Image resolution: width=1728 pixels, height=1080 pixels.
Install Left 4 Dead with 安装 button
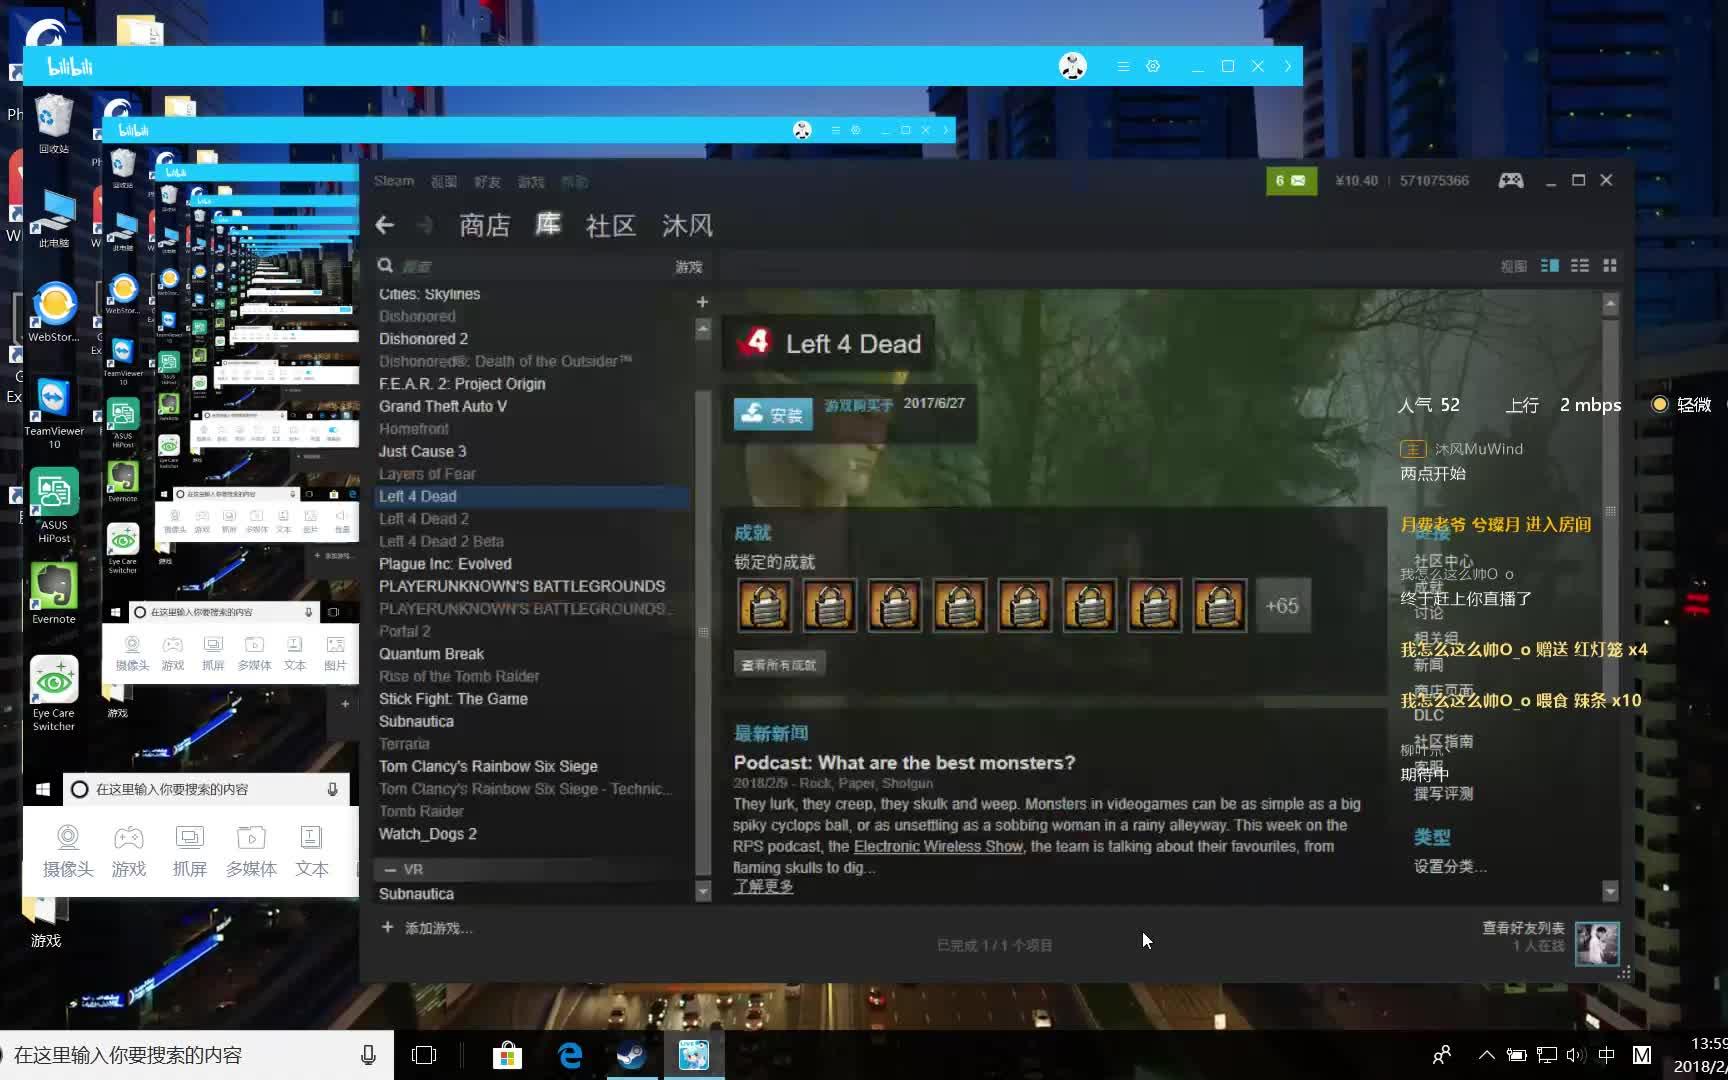click(773, 414)
